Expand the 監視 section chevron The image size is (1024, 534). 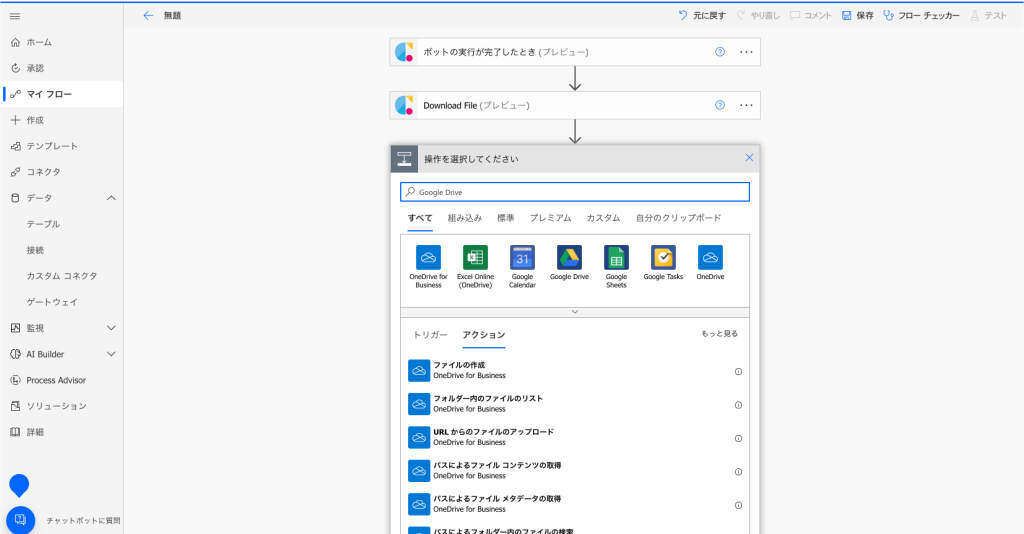[111, 328]
